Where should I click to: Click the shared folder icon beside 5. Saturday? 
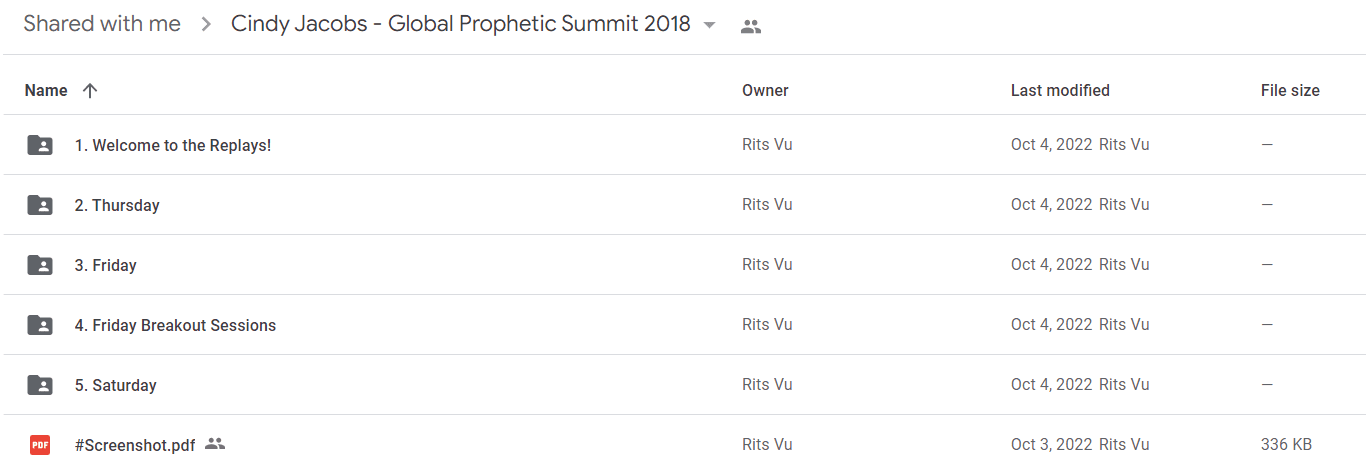pyautogui.click(x=40, y=385)
